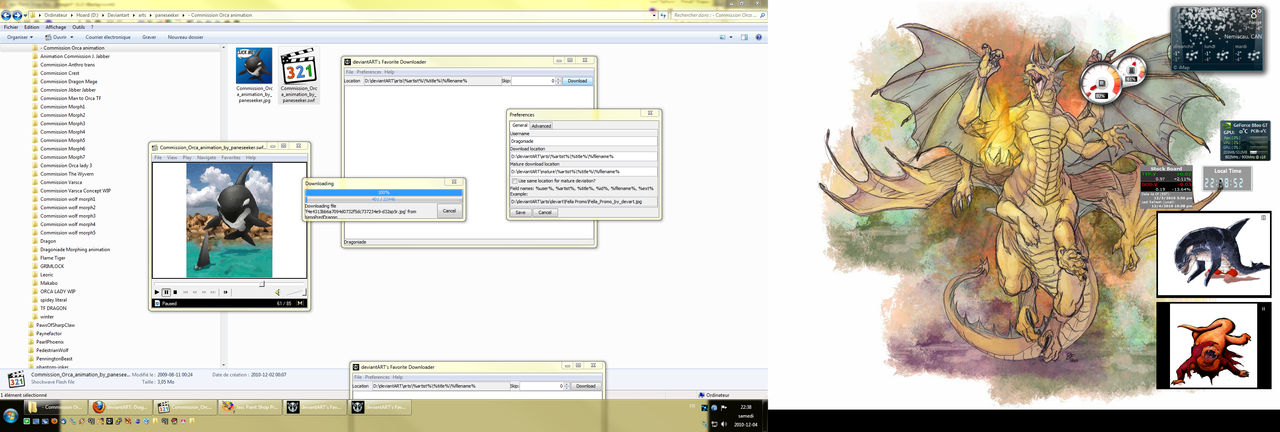
Task: Select folder PawsOfSharpClaw
Action: [x=58, y=325]
